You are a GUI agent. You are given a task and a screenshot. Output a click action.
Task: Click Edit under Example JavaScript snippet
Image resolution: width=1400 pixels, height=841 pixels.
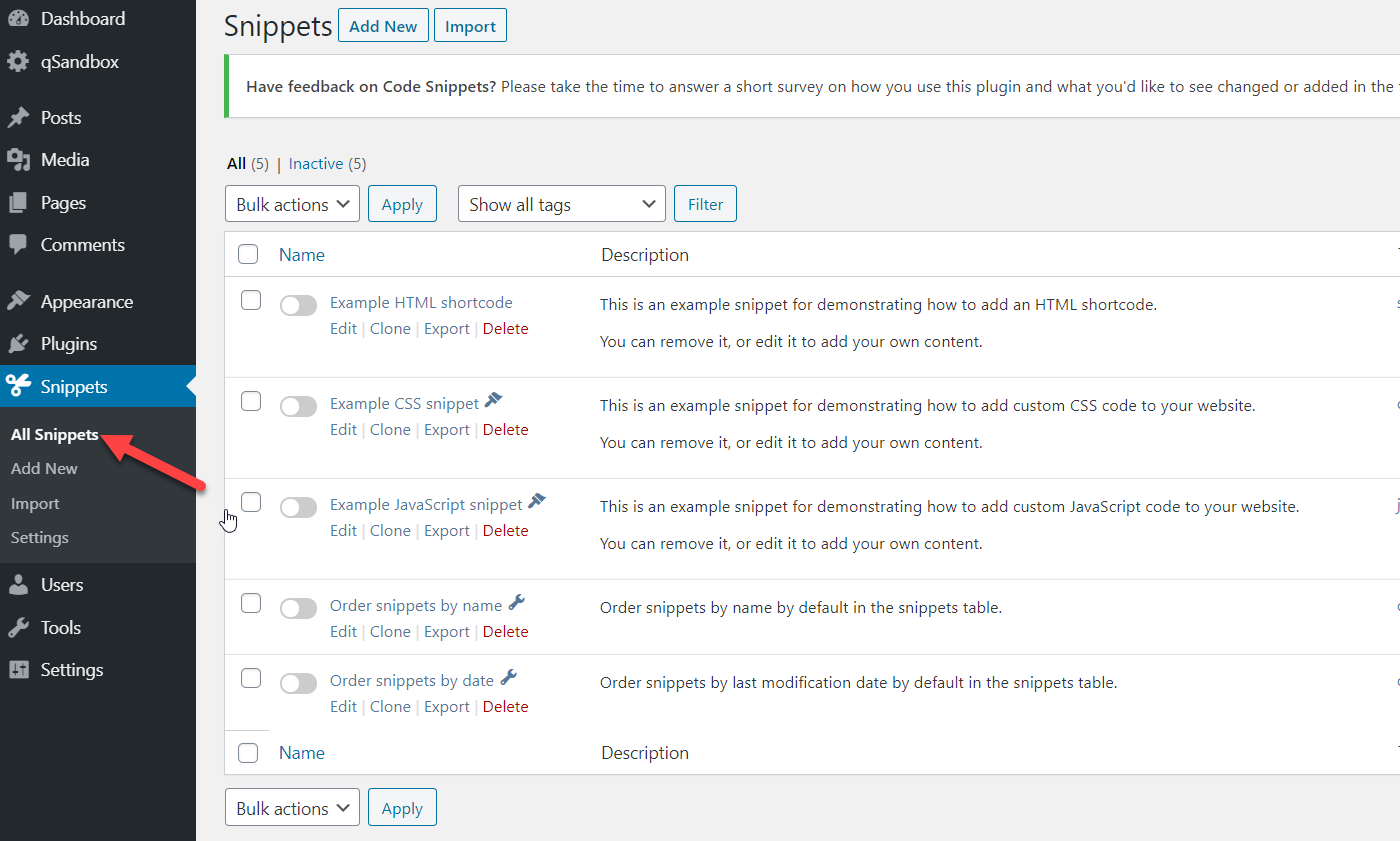click(343, 531)
